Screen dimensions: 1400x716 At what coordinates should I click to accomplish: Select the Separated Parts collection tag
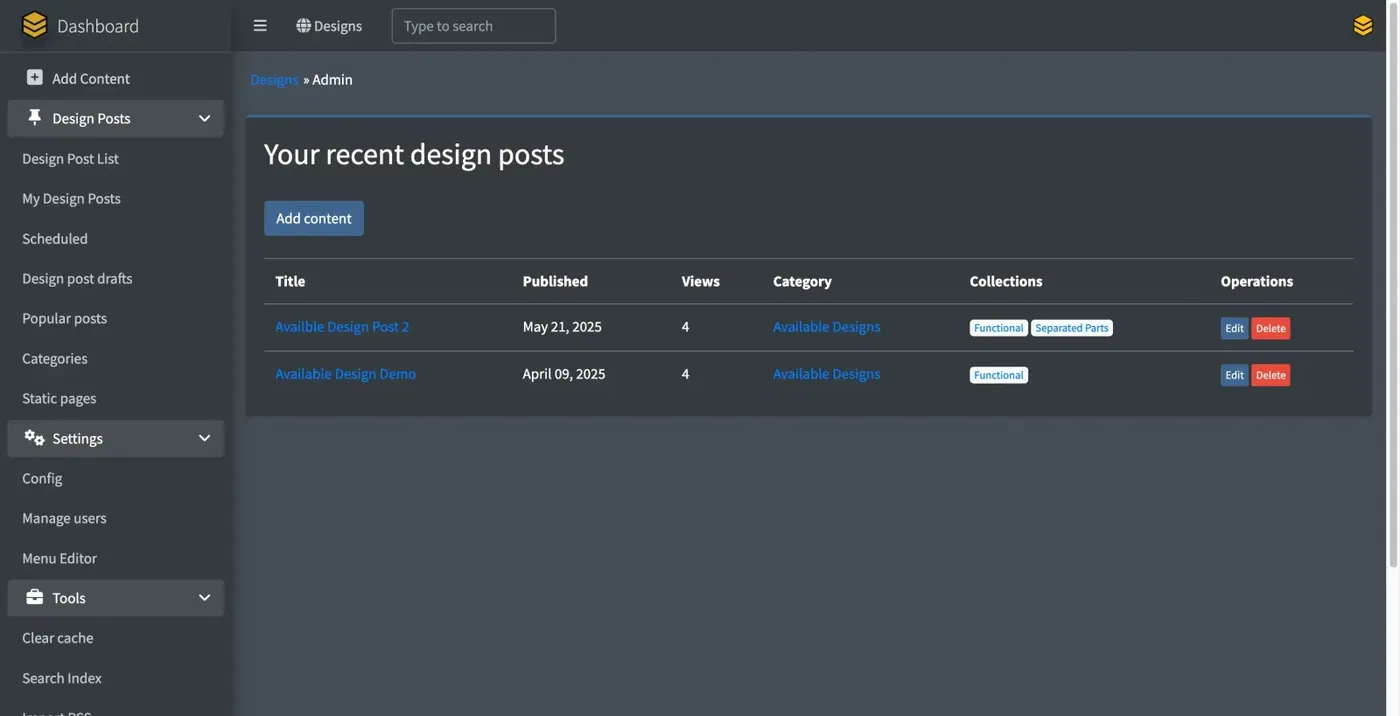pos(1071,328)
